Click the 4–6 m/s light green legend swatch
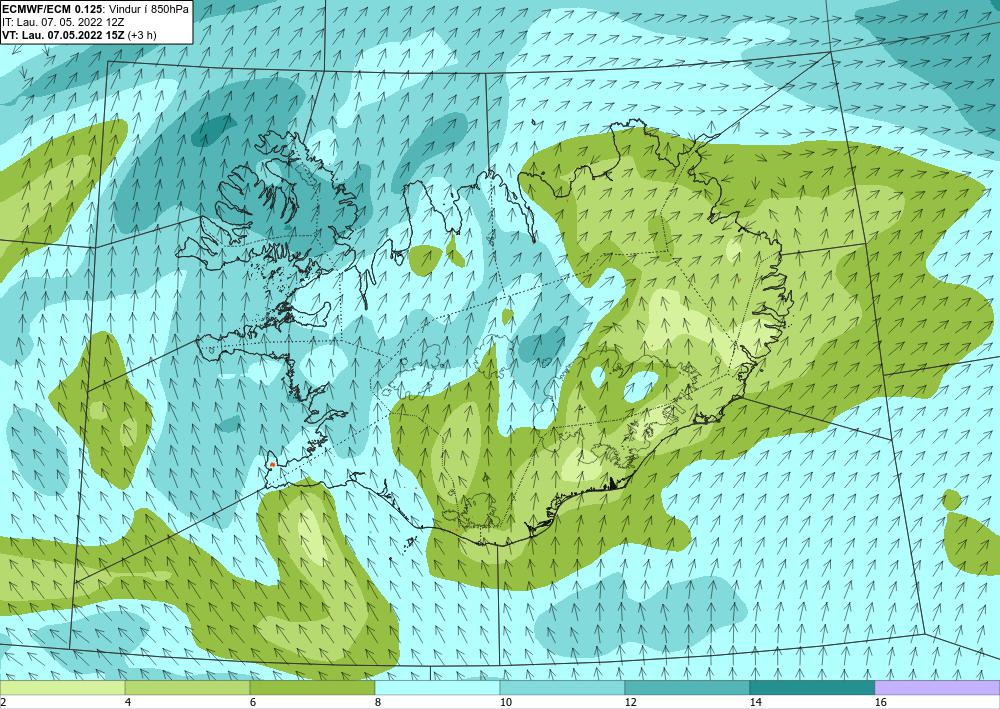This screenshot has height=709, width=1000. coord(188,688)
